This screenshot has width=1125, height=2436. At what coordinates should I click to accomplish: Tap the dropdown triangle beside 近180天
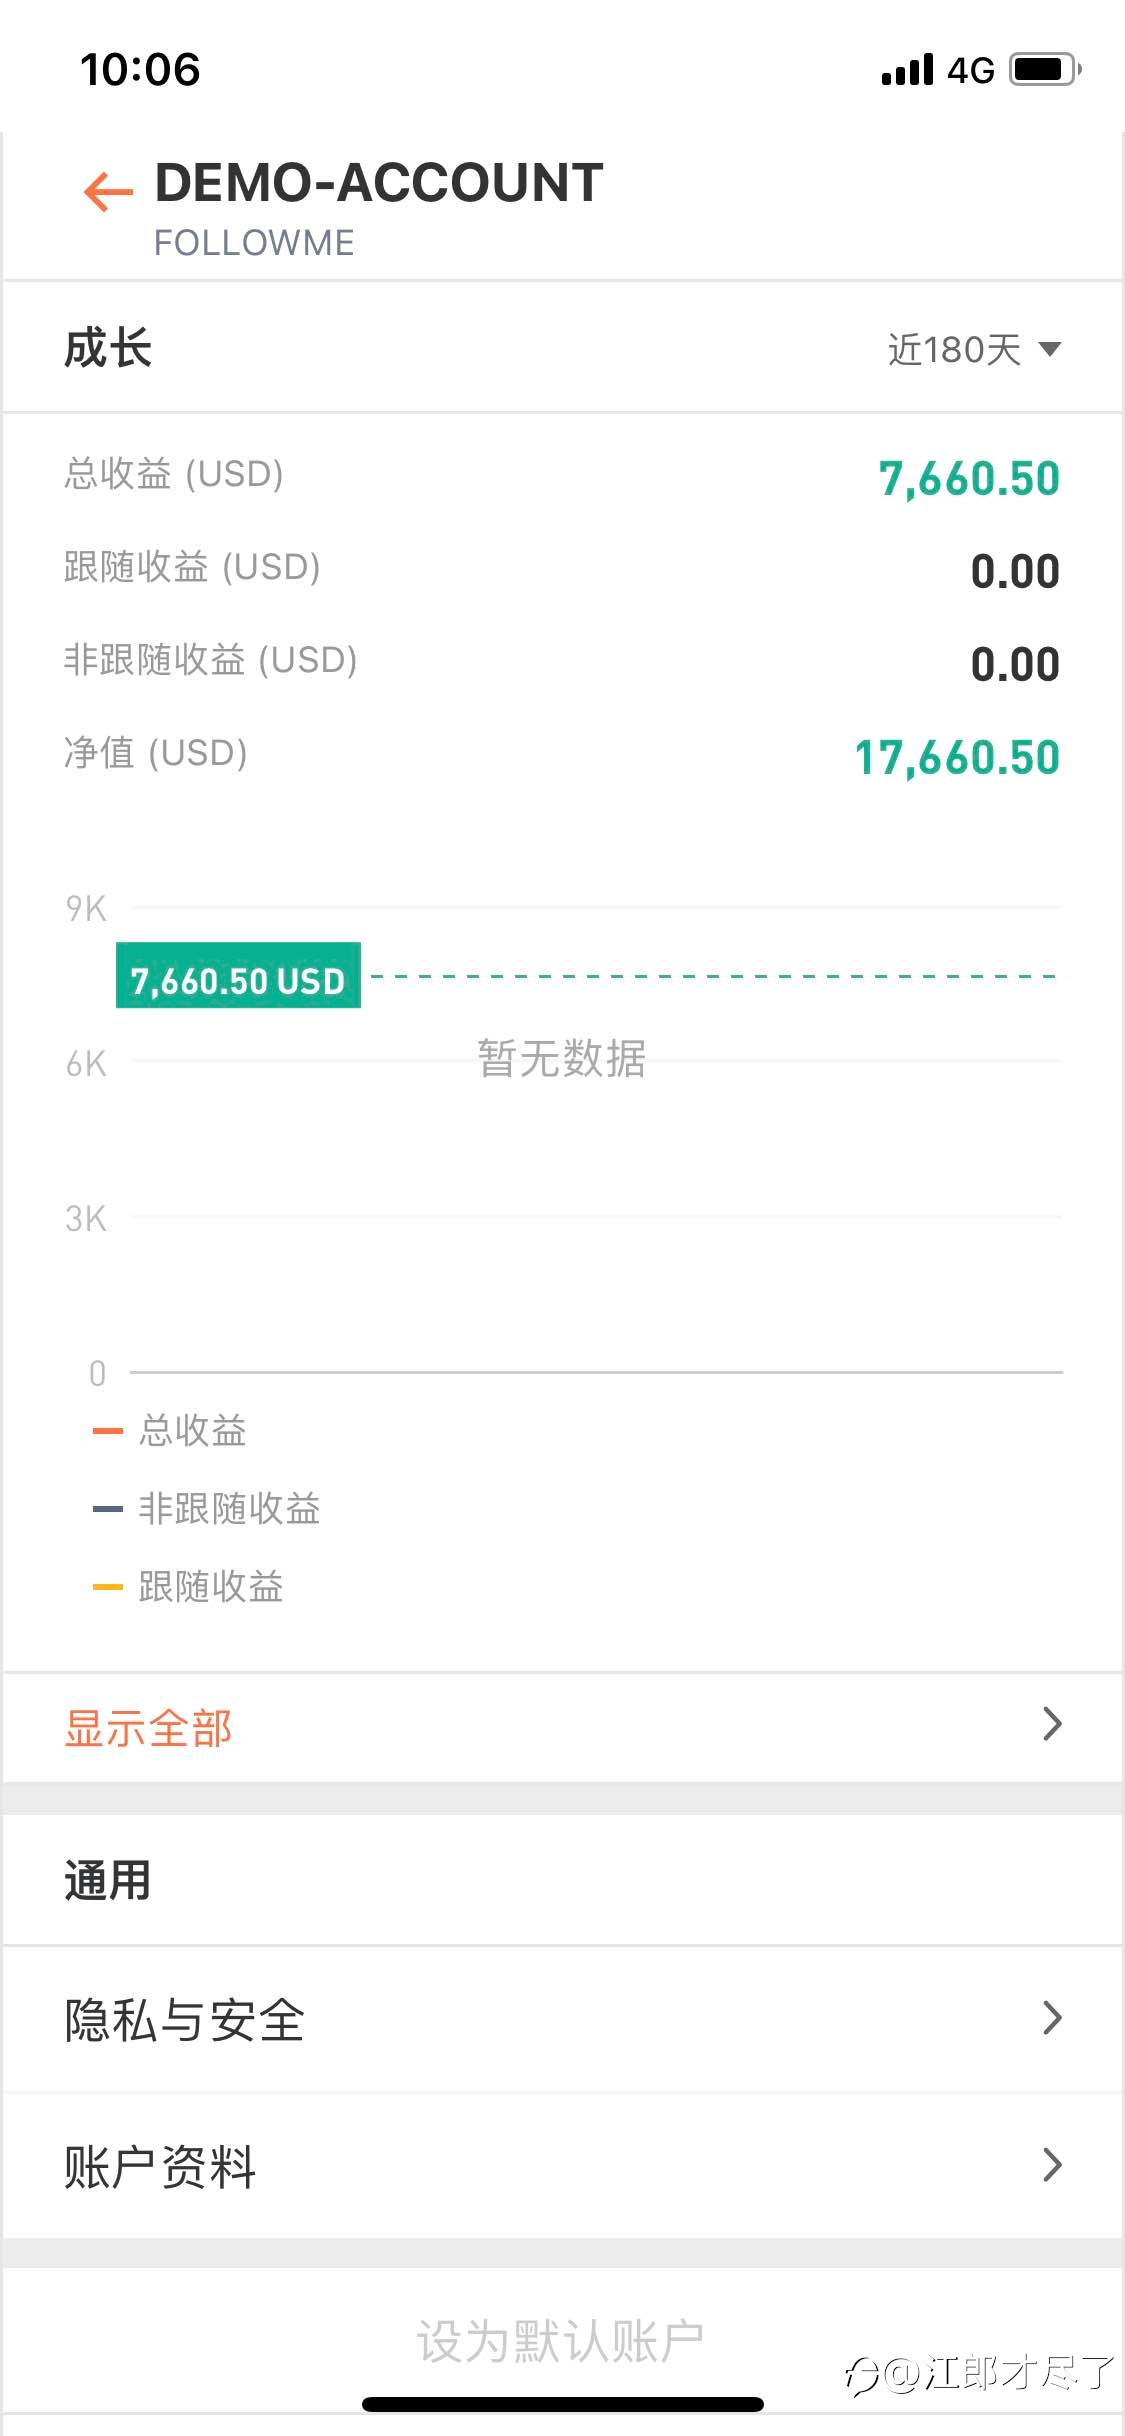click(1050, 349)
